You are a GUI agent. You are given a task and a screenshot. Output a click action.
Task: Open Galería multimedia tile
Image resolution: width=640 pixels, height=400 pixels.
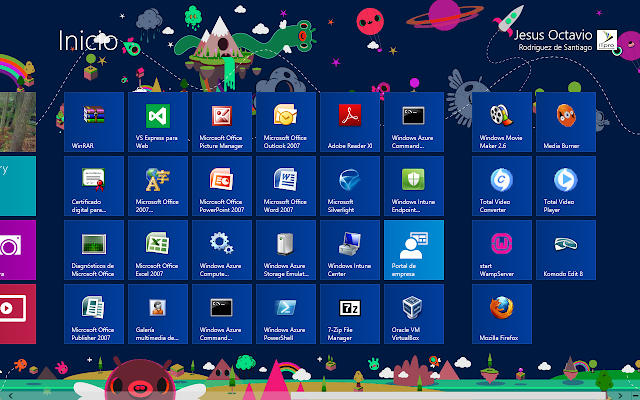click(158, 314)
